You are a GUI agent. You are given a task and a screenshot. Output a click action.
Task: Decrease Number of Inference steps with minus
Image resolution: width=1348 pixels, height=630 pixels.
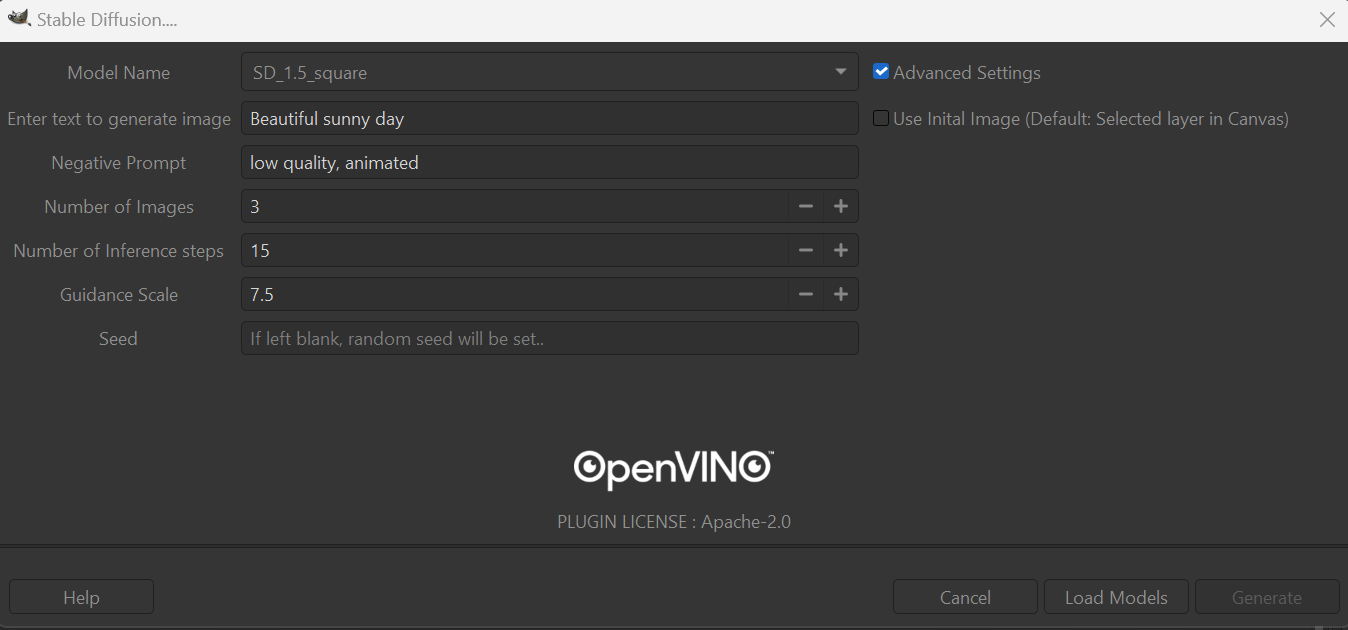tap(806, 250)
